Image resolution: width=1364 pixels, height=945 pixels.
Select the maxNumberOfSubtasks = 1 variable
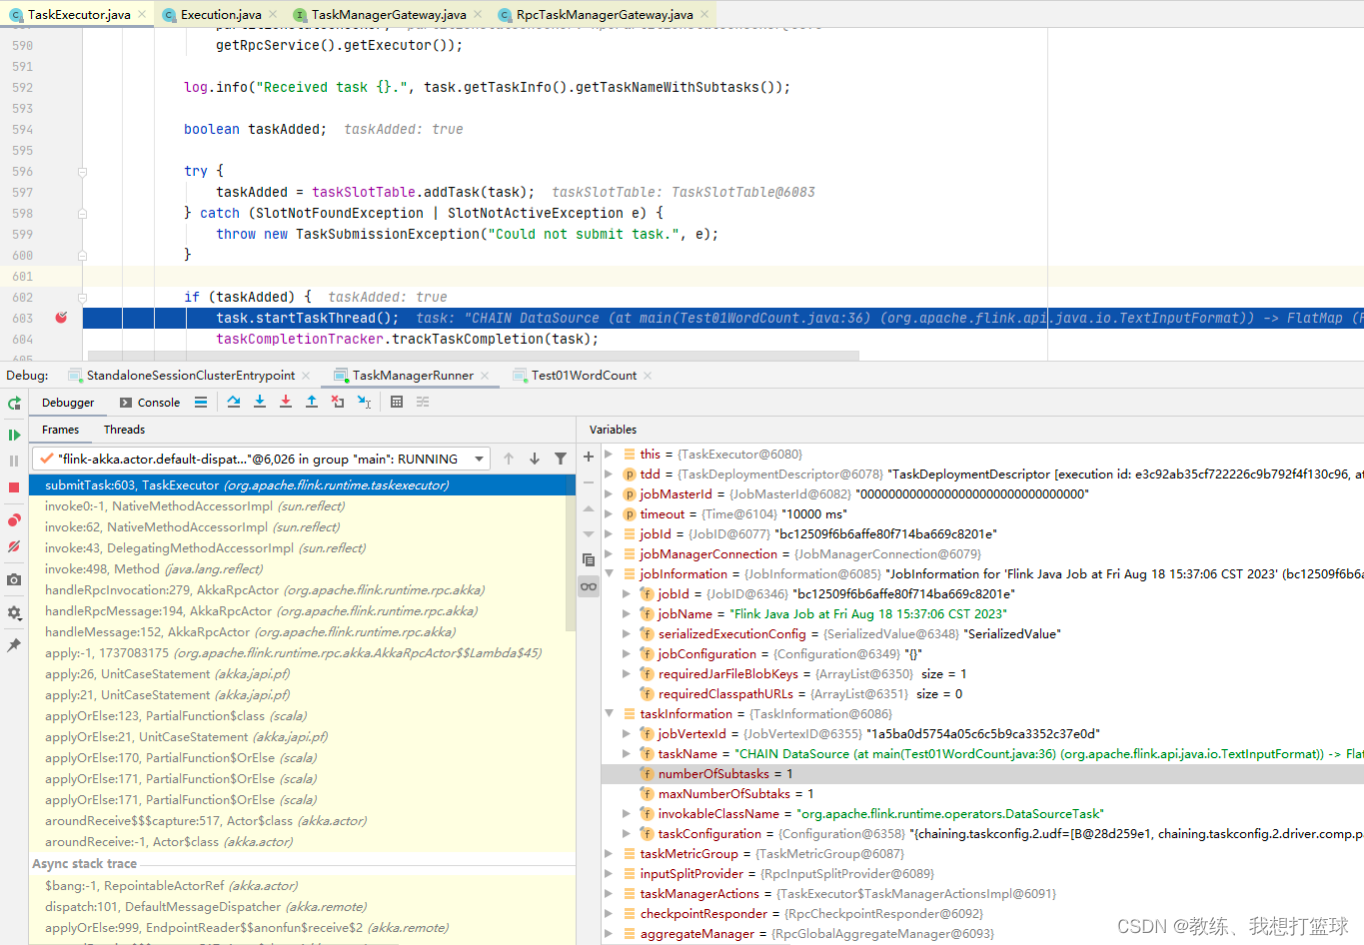pos(982,794)
